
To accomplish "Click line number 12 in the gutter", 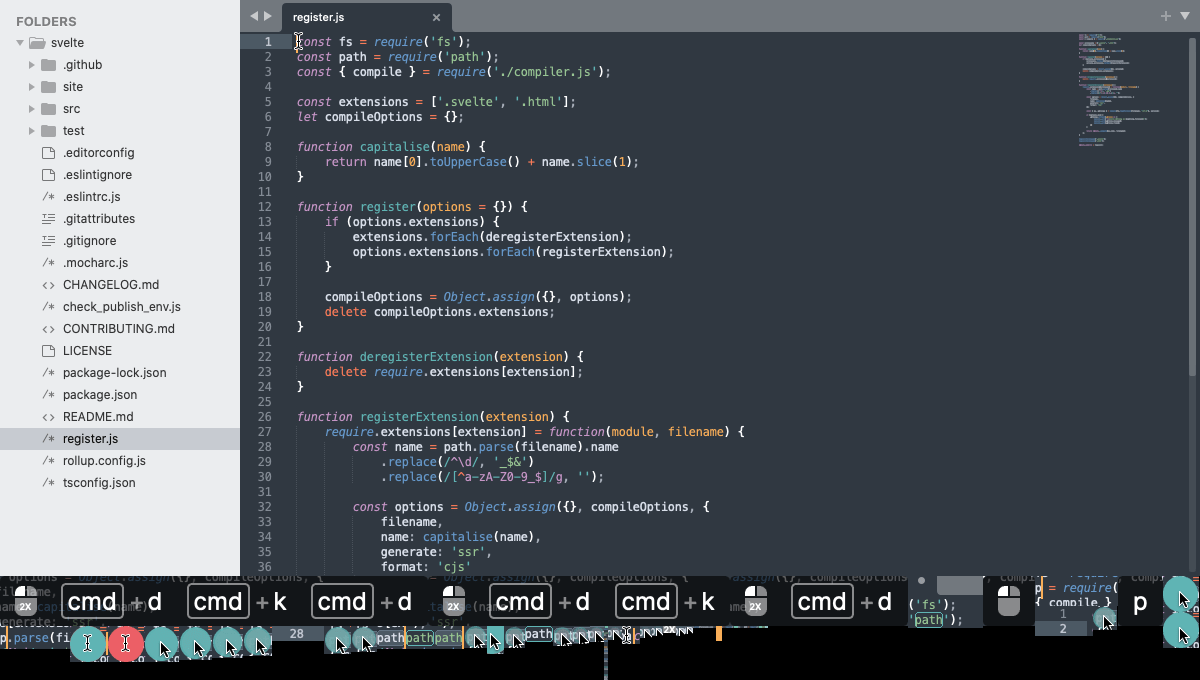I will (x=264, y=206).
